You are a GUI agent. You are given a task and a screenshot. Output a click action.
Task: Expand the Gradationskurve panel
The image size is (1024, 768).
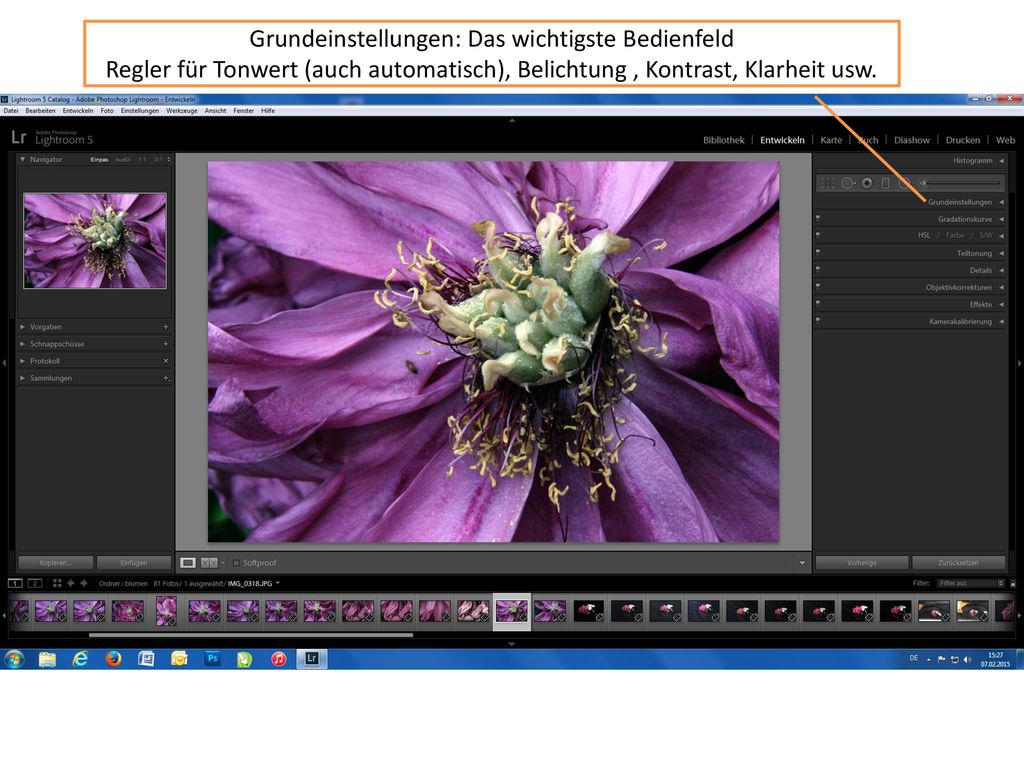point(1001,219)
